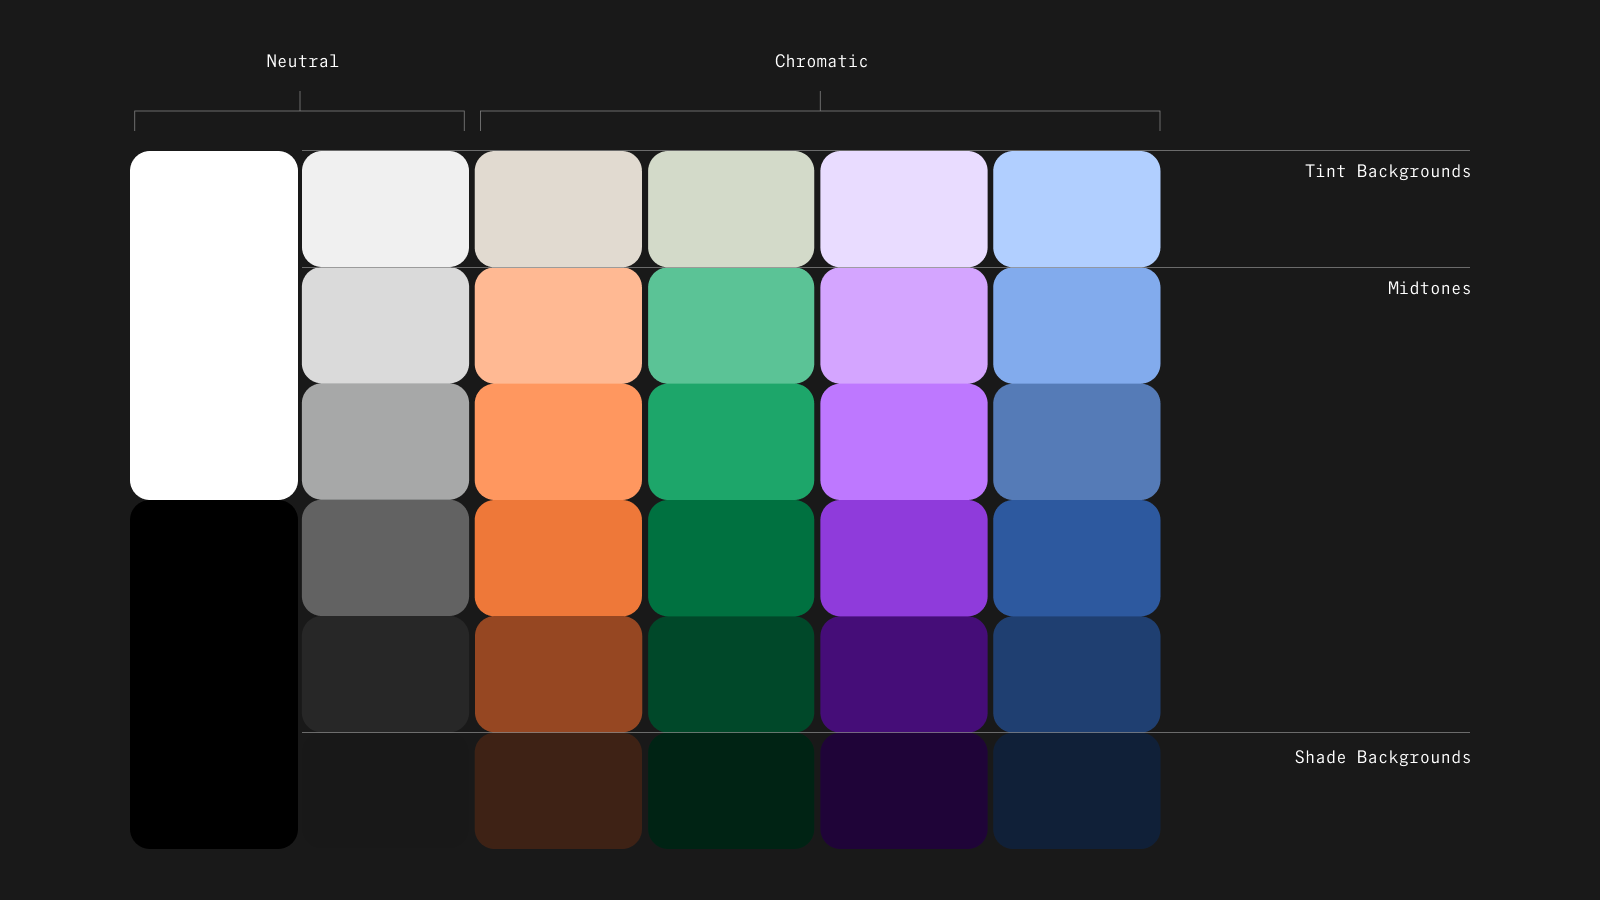Pick the light peach midtone swatch

[x=558, y=325]
